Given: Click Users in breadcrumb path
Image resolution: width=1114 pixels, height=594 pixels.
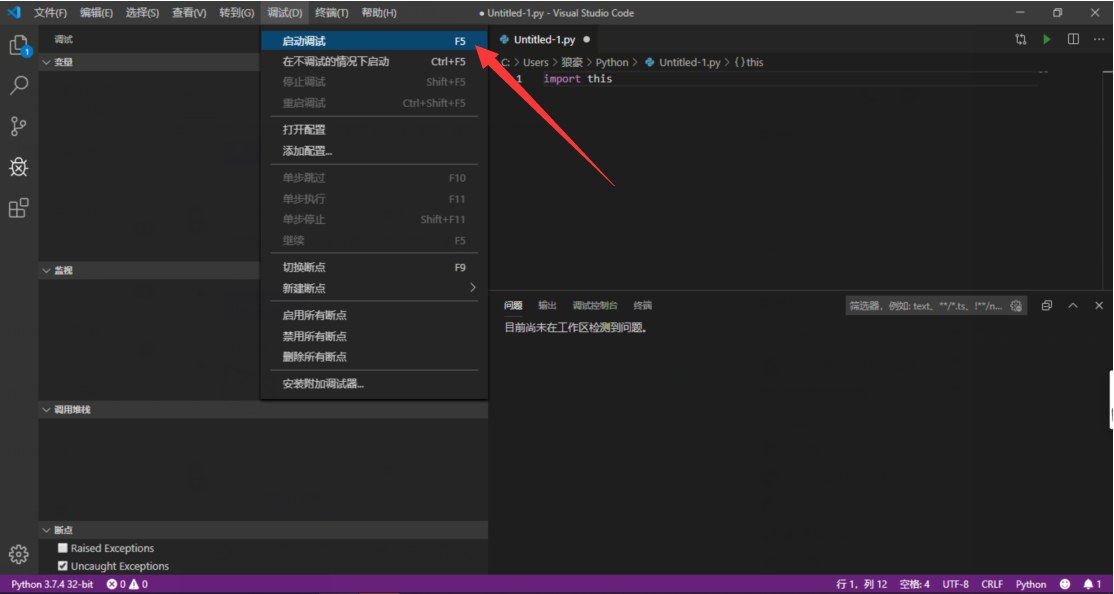Looking at the screenshot, I should (x=536, y=62).
